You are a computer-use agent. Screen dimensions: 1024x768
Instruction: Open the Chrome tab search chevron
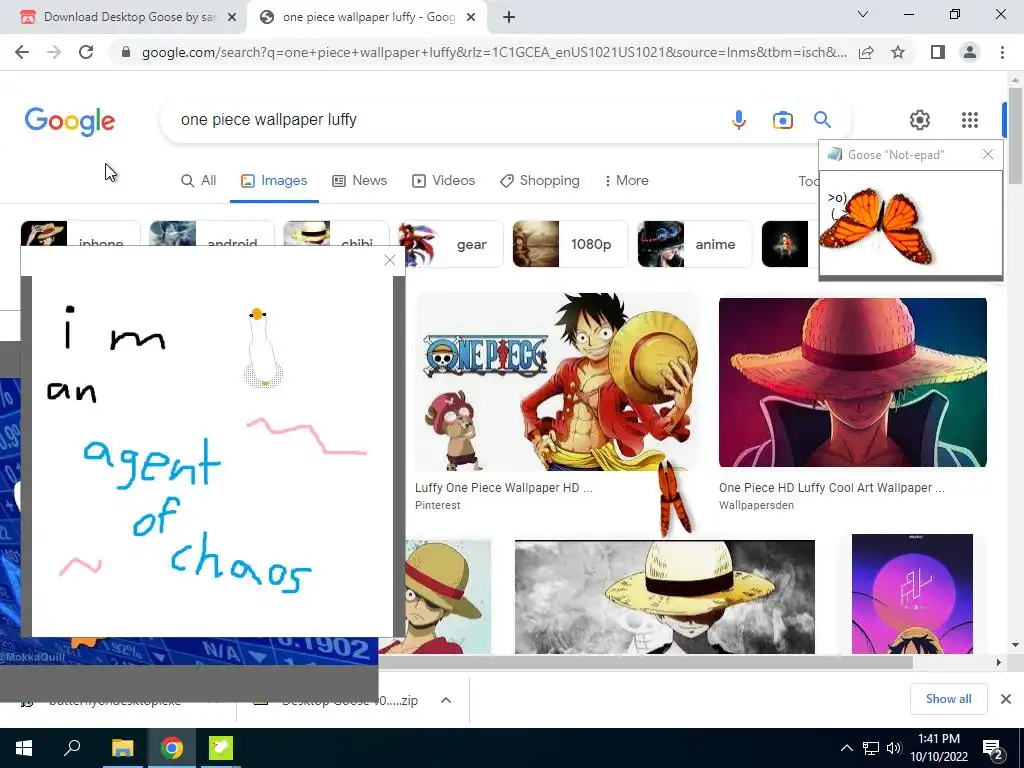[863, 14]
